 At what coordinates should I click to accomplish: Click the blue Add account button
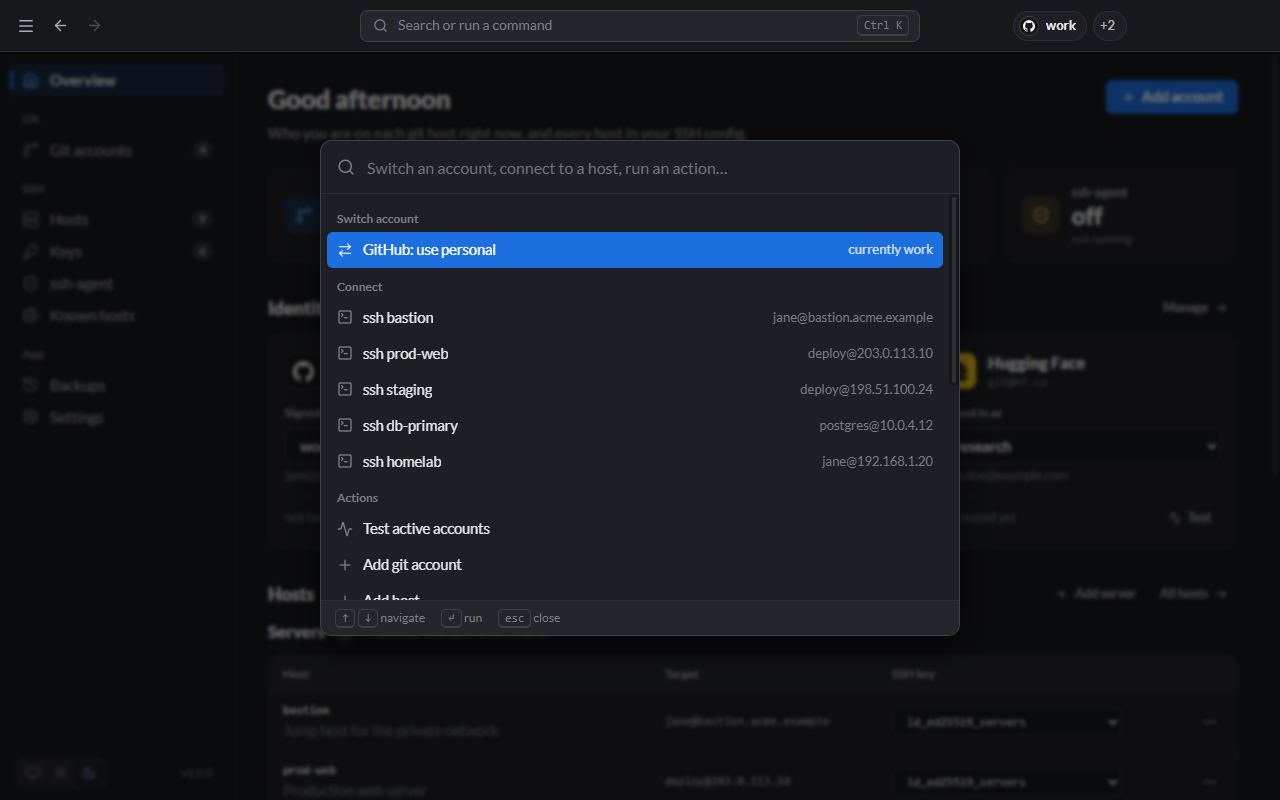[x=1172, y=97]
